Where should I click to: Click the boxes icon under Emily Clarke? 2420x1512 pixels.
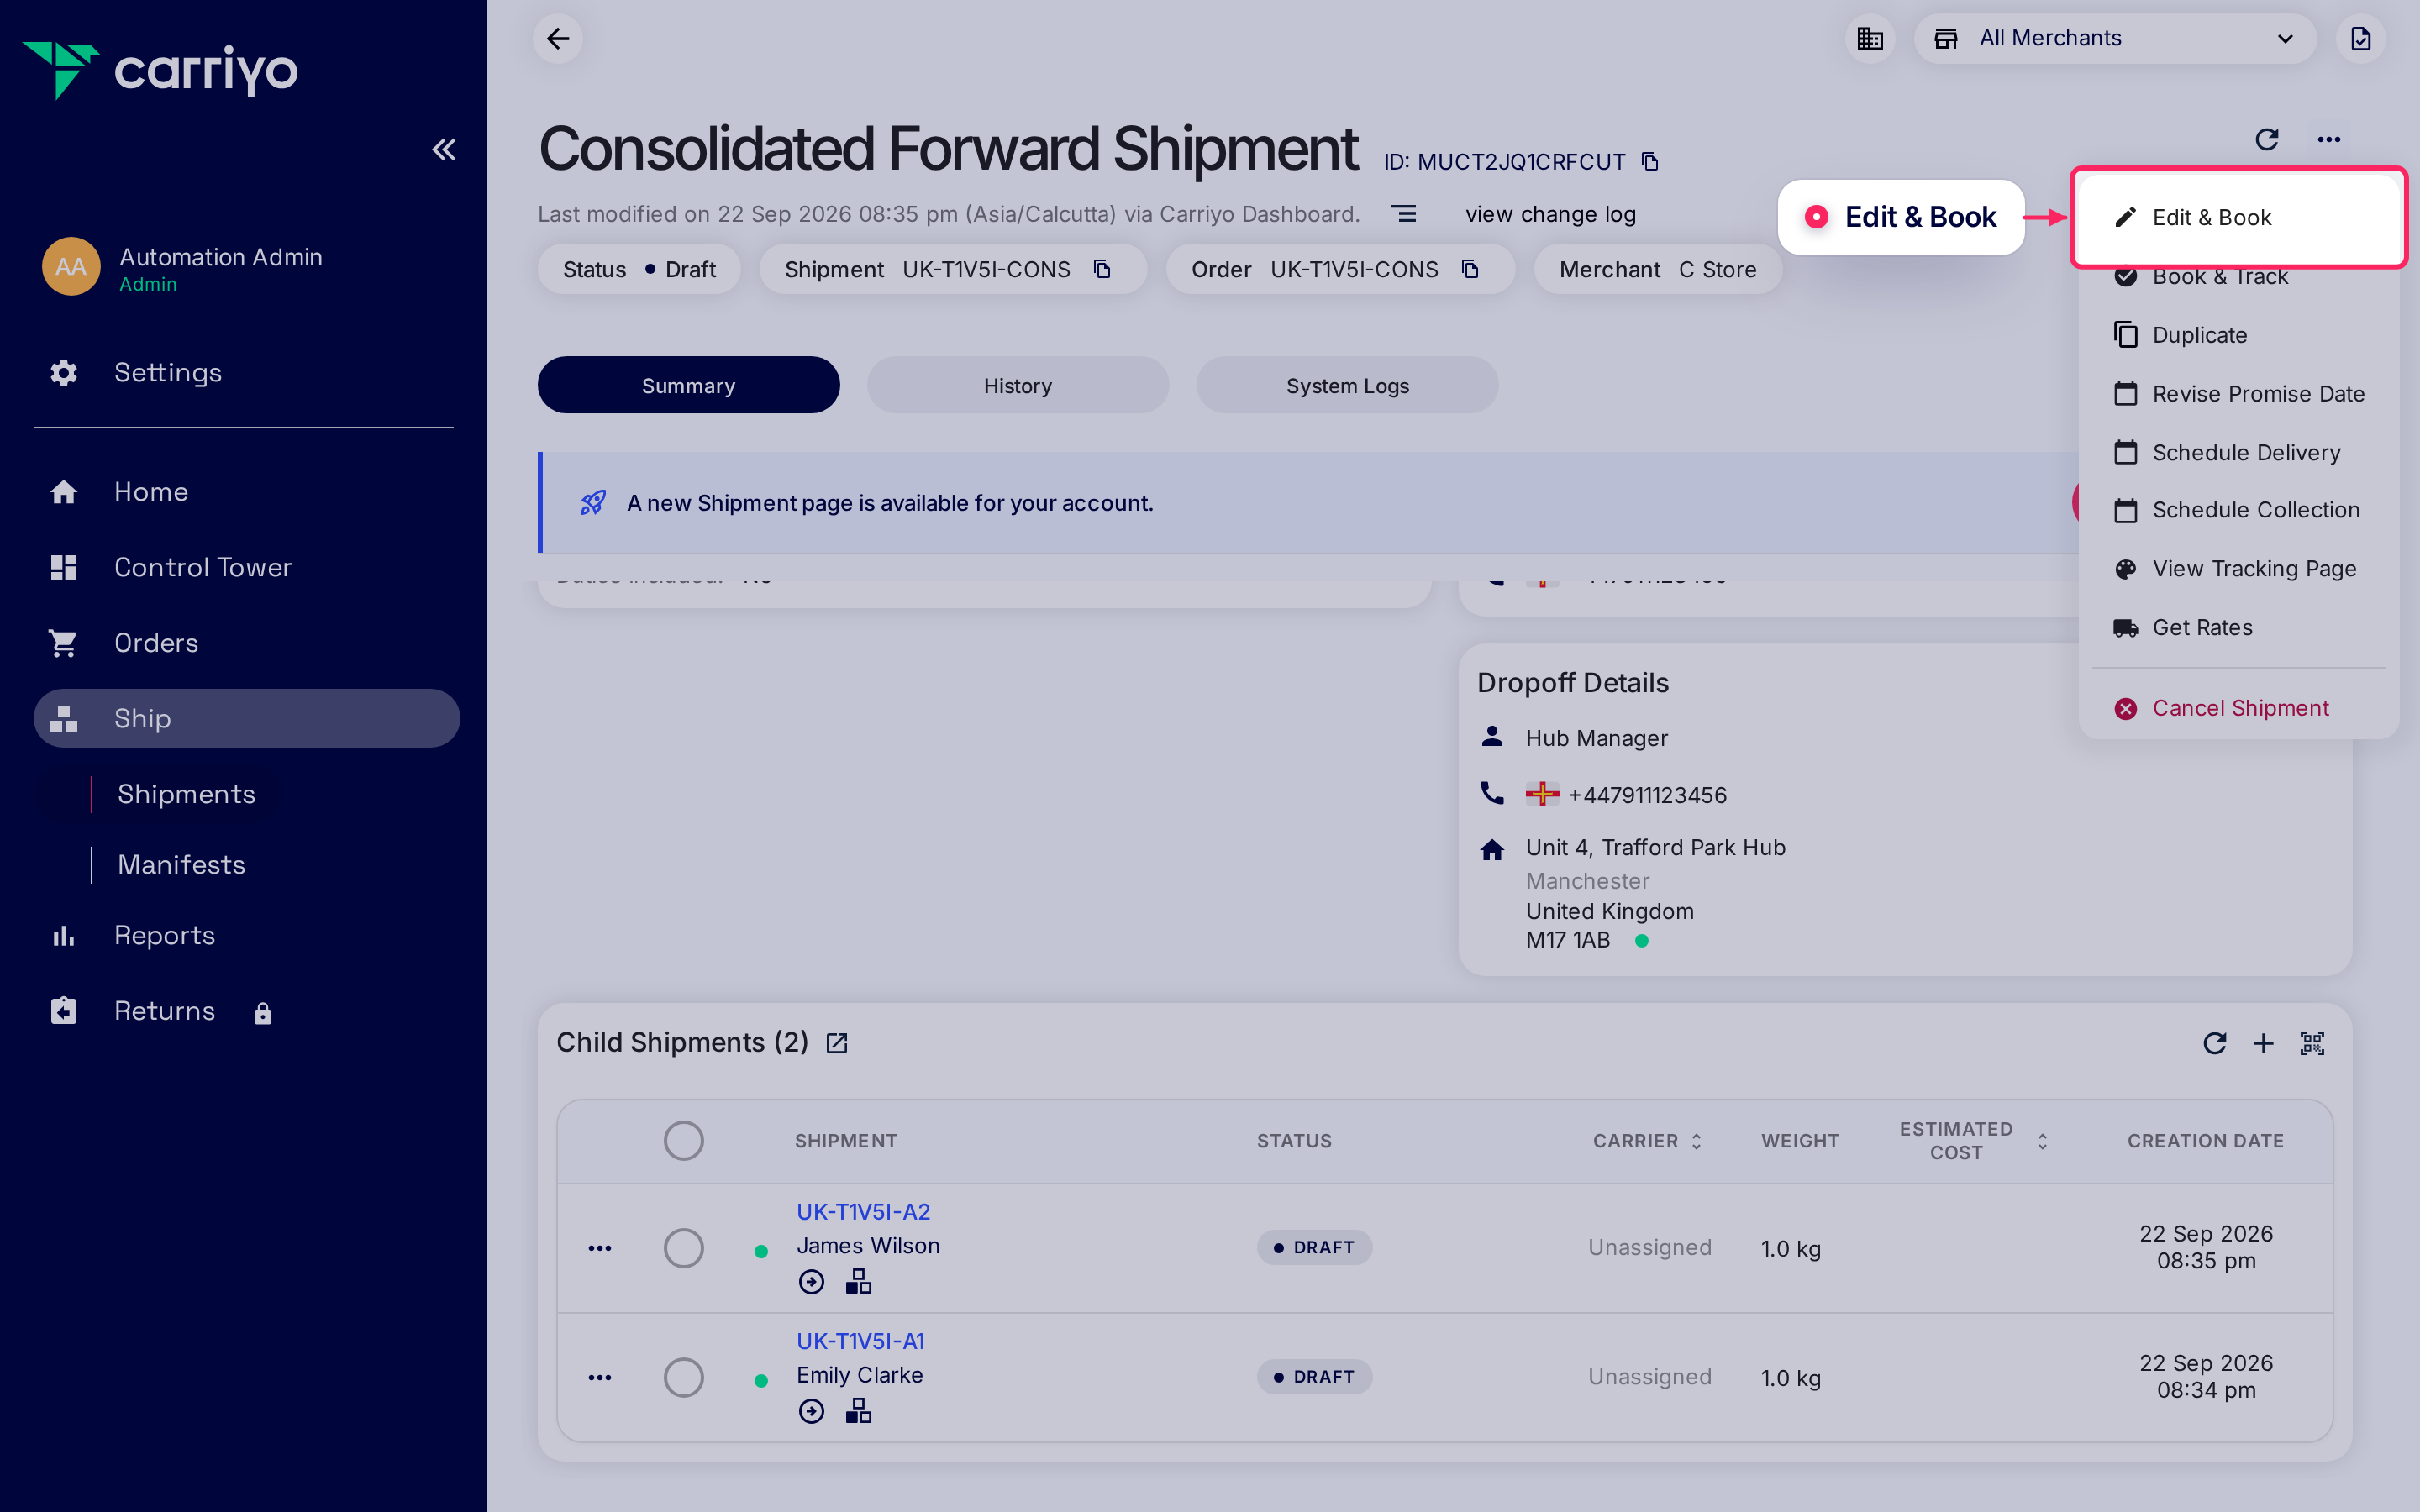[859, 1411]
